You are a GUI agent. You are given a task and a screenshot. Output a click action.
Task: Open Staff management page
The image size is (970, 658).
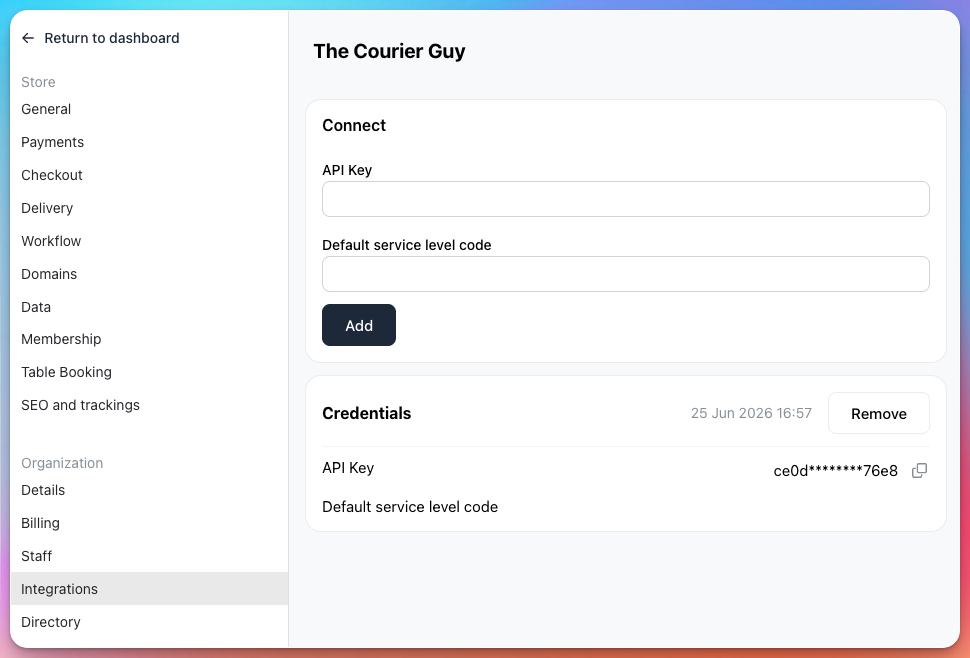click(x=36, y=556)
